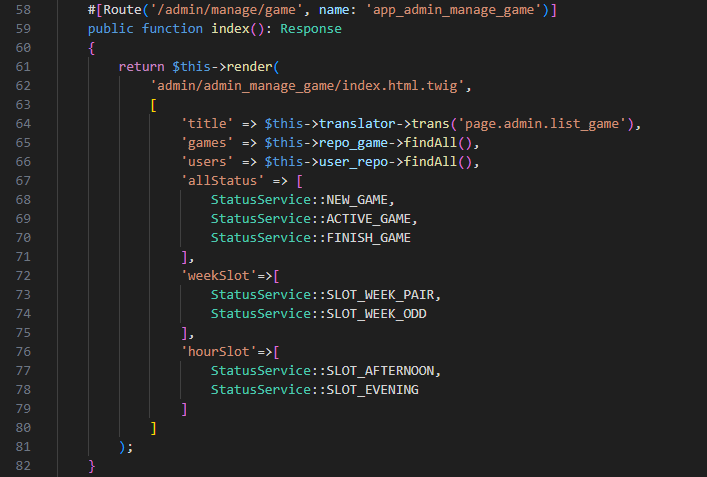Click the 'users' array key
Viewport: 707px width, 477px height.
coord(207,162)
